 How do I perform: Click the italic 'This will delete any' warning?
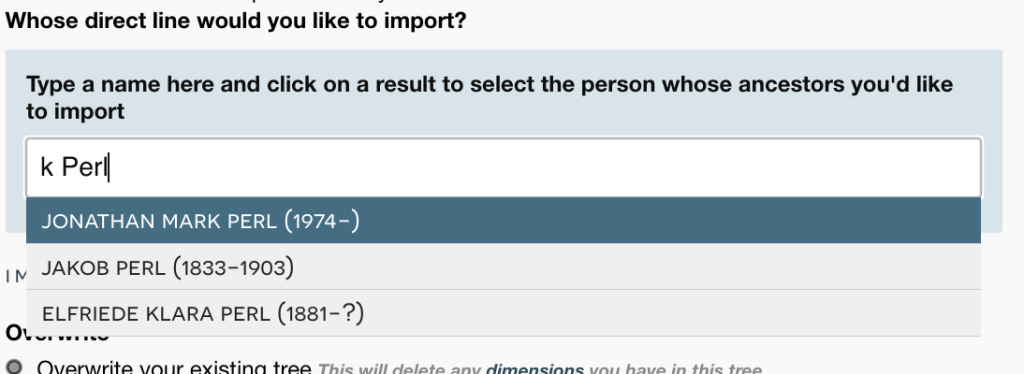coord(400,369)
